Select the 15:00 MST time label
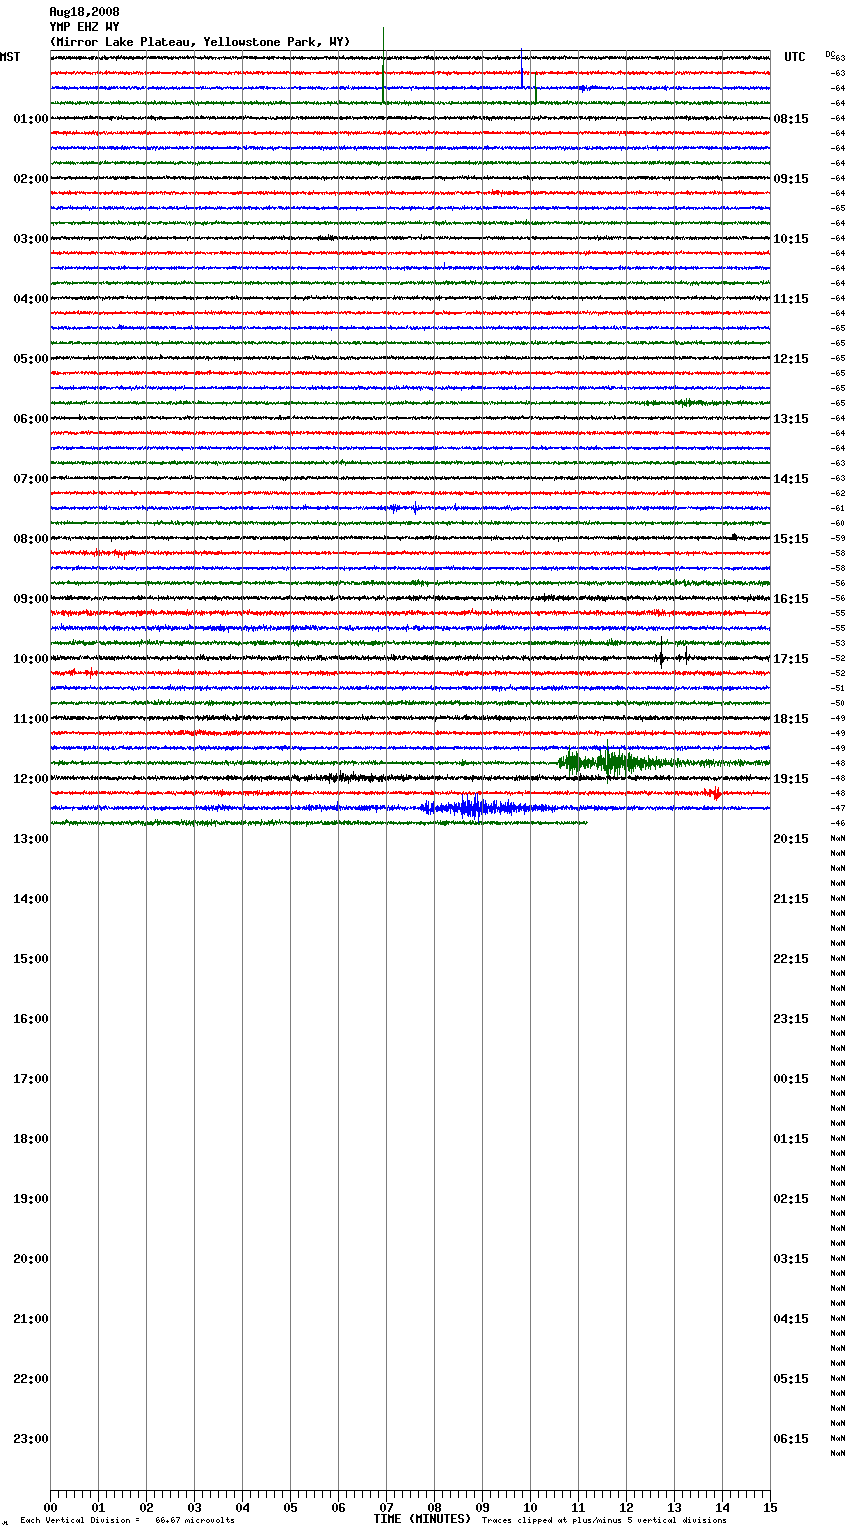This screenshot has height=1534, width=850. coord(31,959)
